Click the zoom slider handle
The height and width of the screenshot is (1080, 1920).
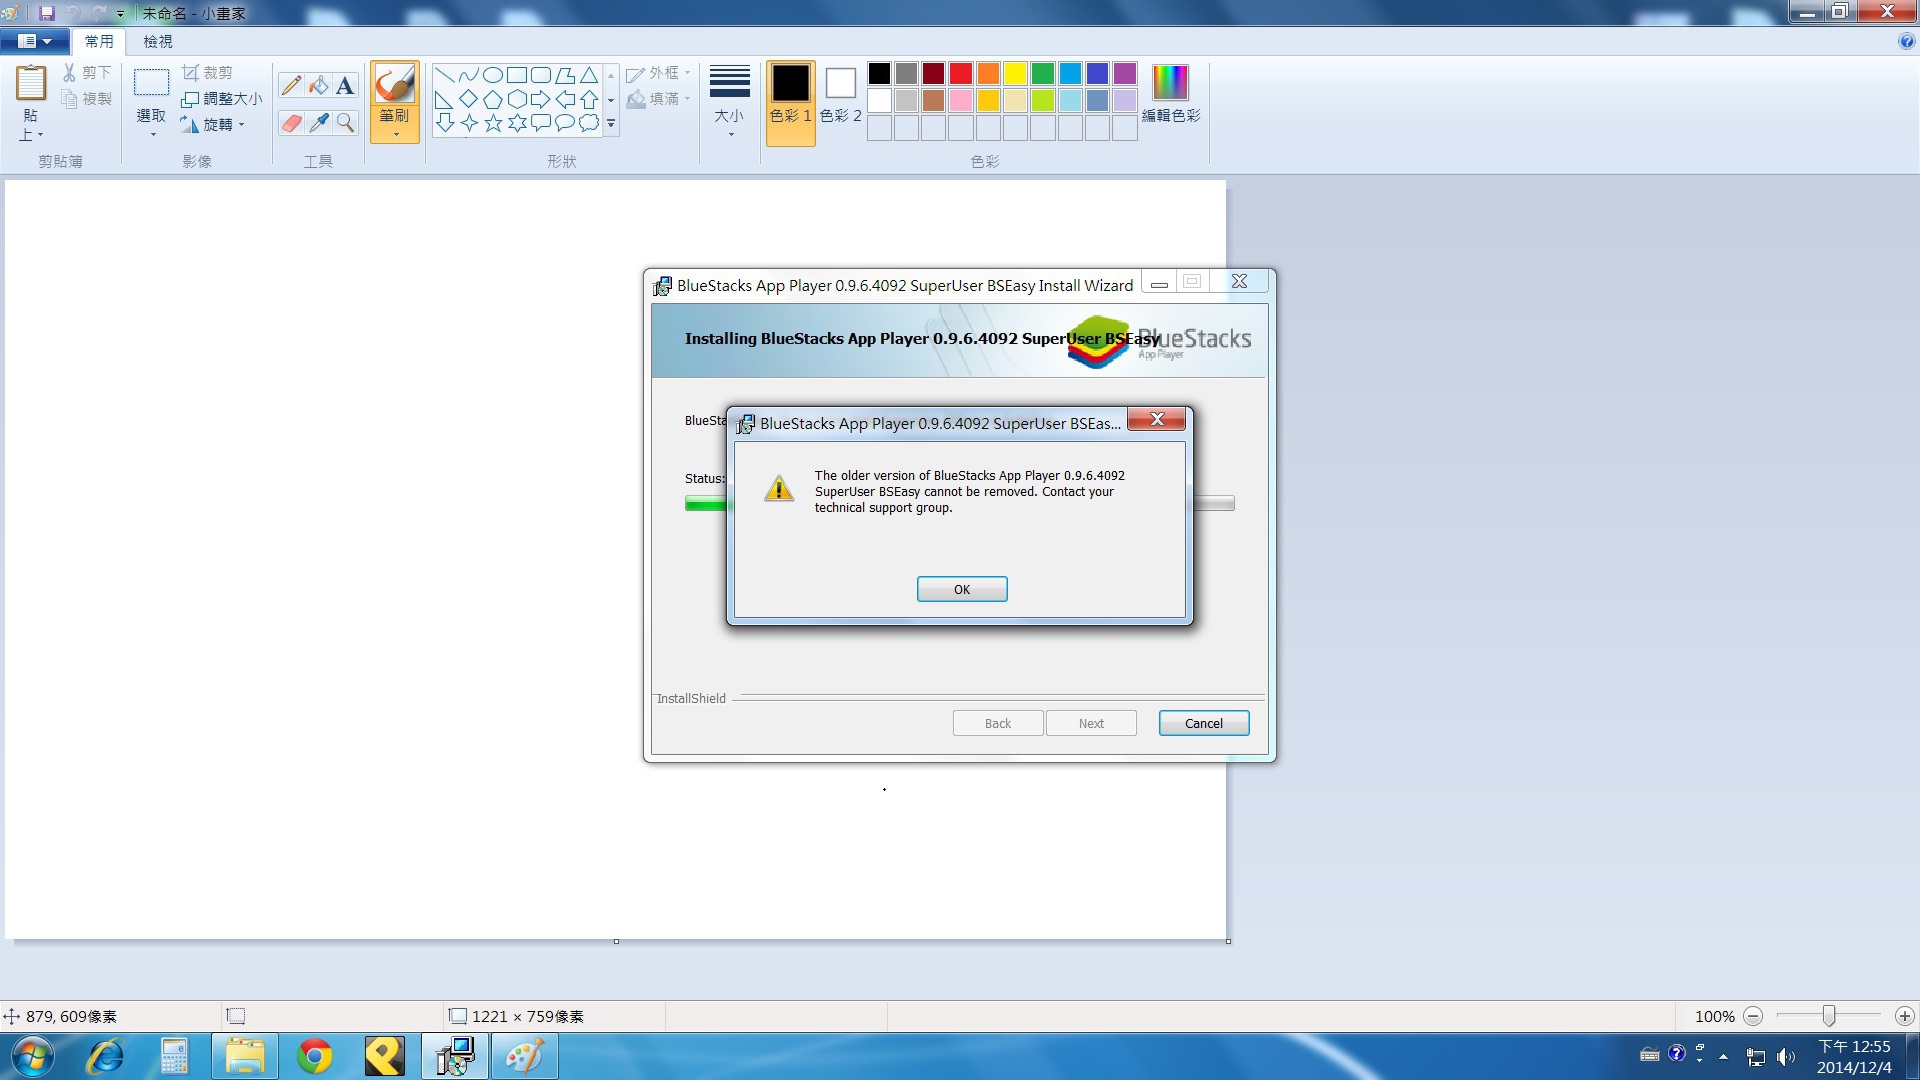(x=1828, y=1016)
